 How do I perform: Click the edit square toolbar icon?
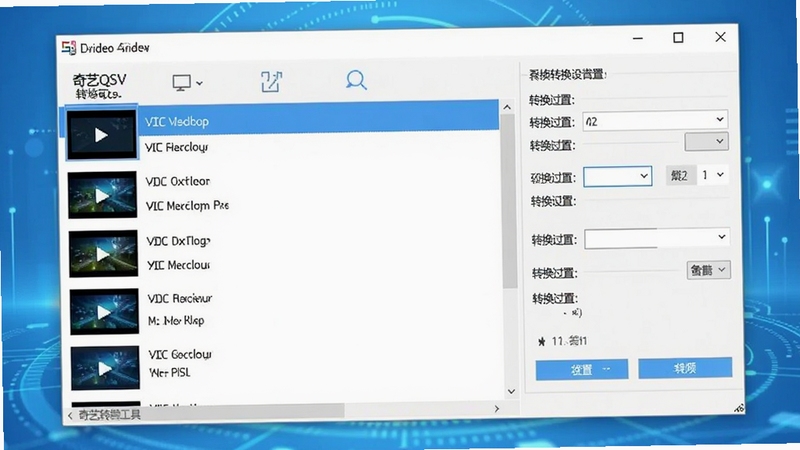click(271, 82)
